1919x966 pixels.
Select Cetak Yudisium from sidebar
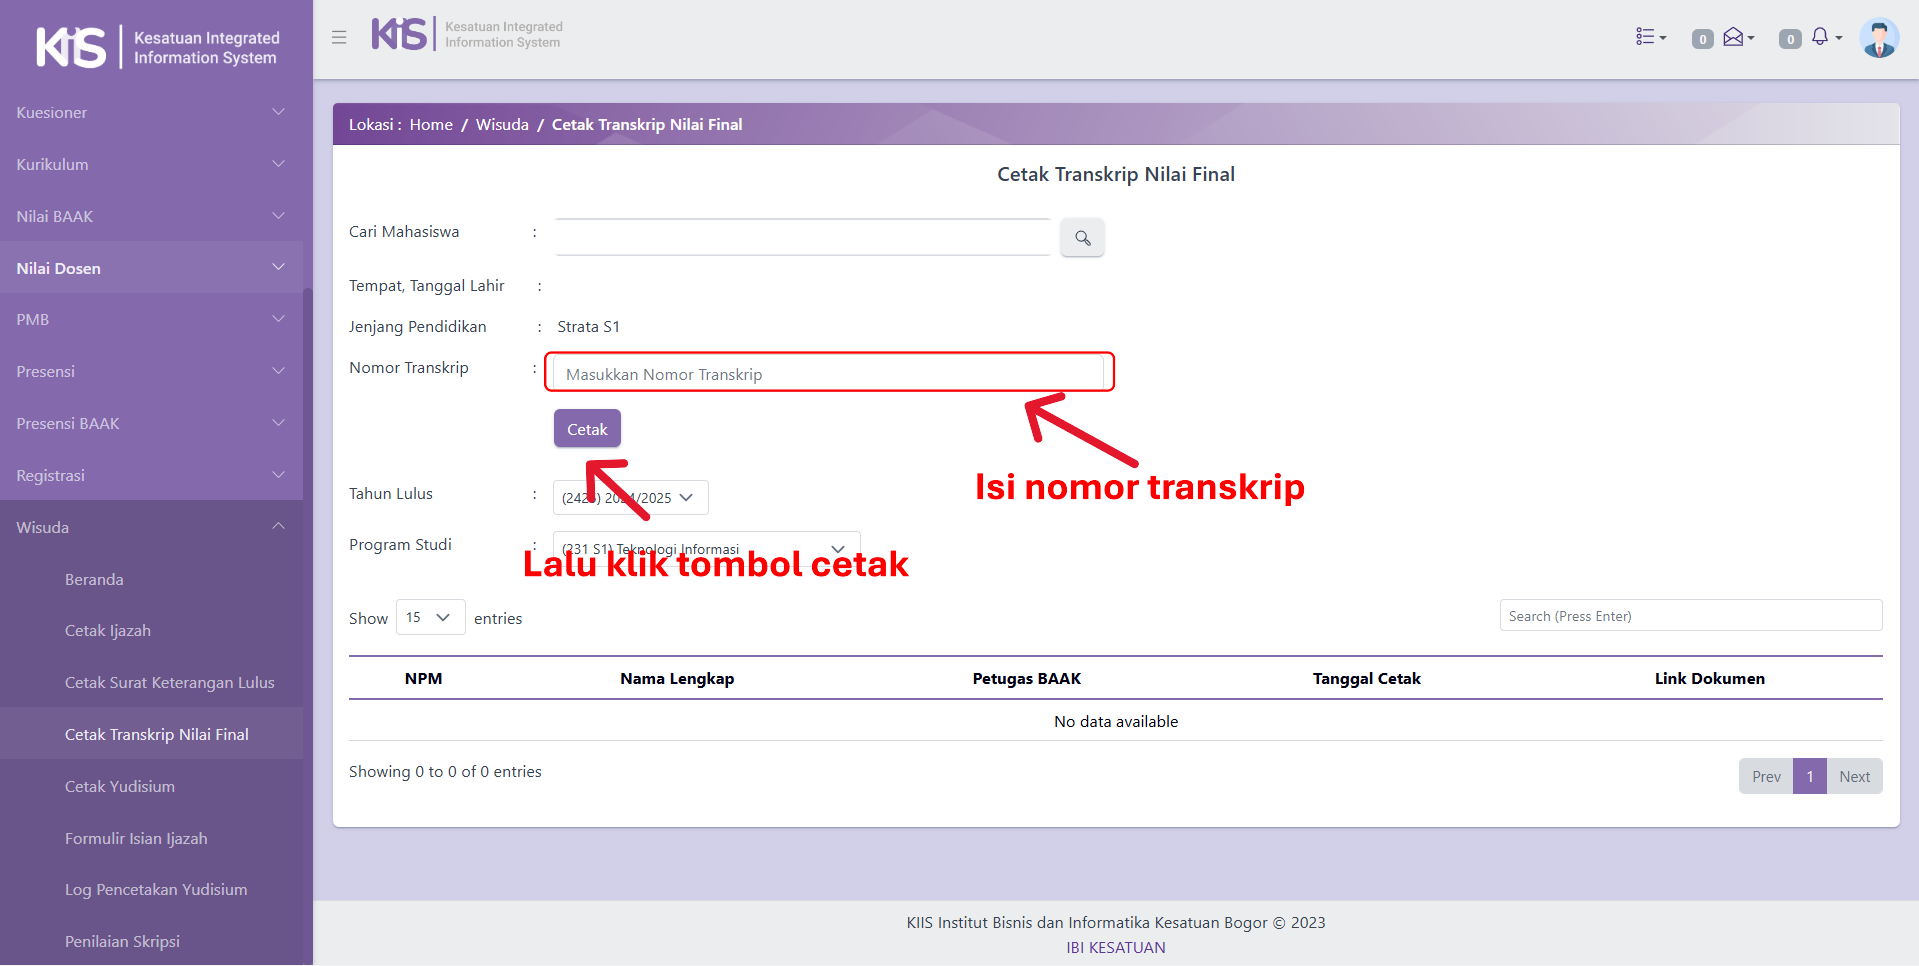[120, 787]
